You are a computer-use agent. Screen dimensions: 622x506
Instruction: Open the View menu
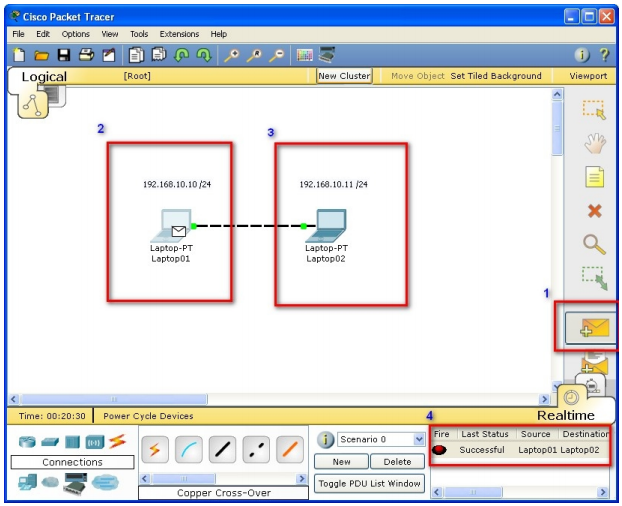tap(109, 34)
